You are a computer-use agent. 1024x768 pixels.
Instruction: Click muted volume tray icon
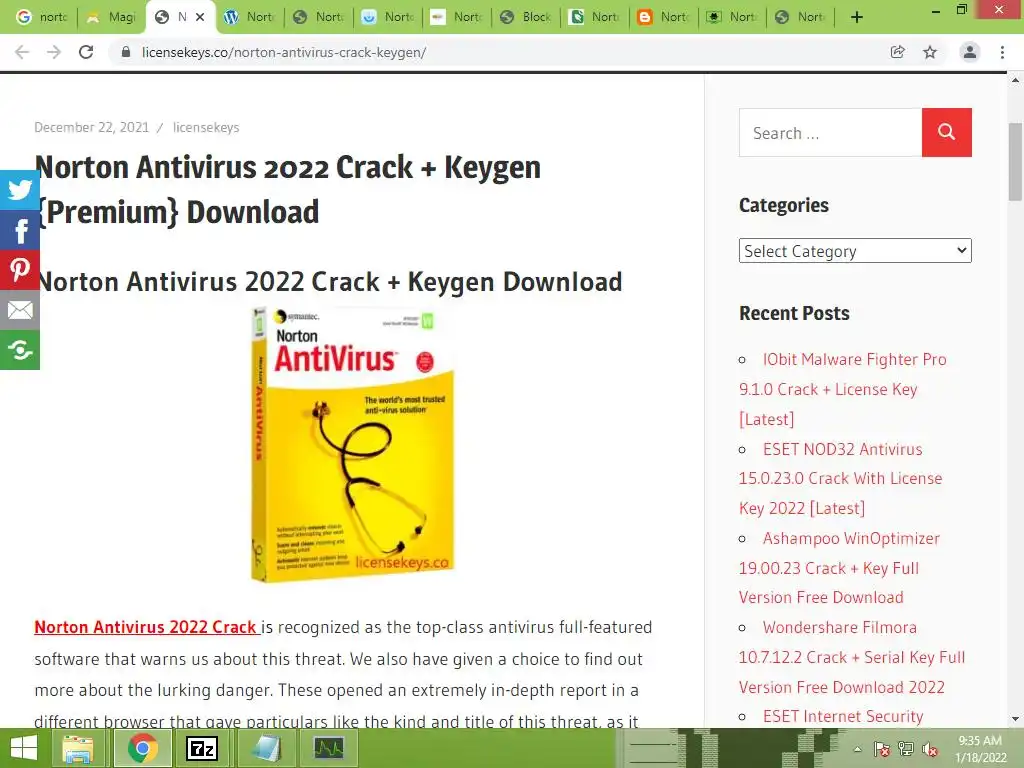coord(930,749)
